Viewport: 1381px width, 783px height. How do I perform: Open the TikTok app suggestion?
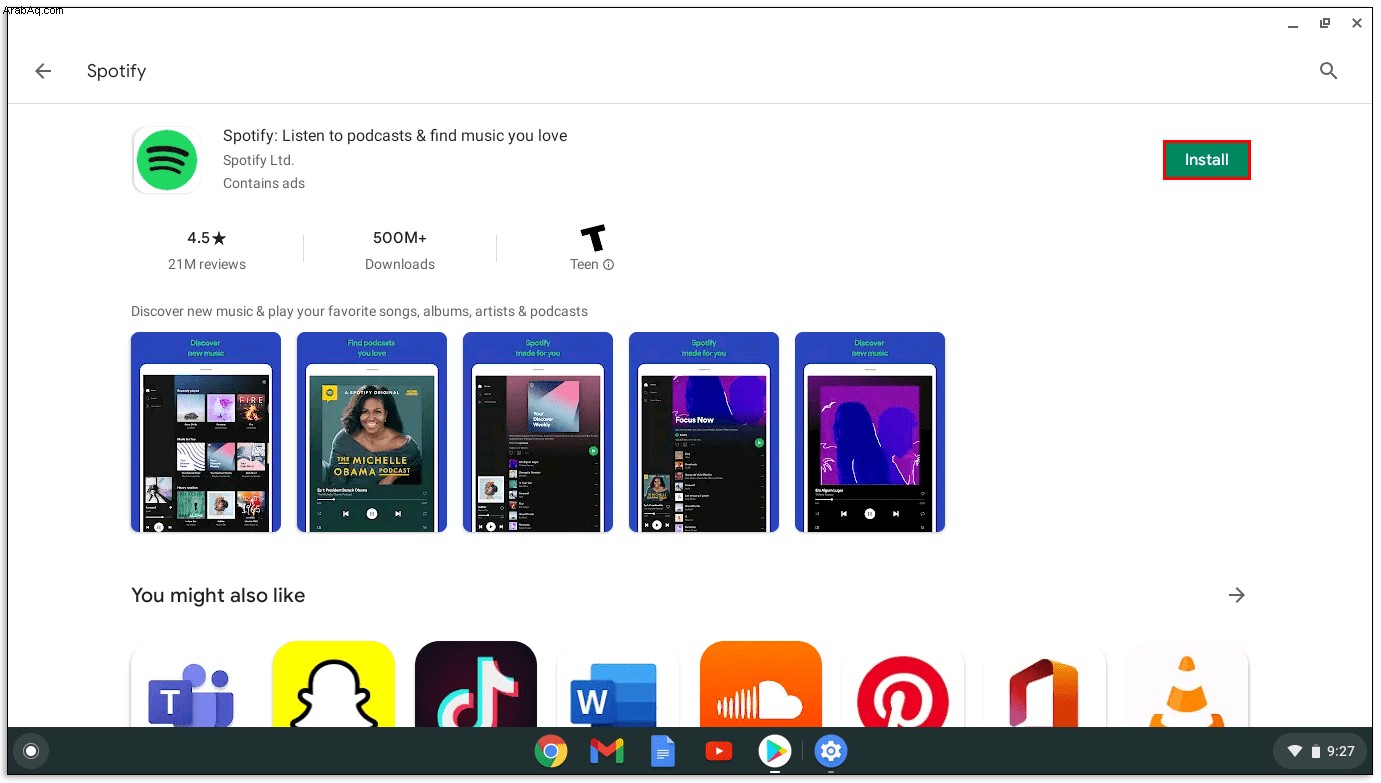[x=476, y=685]
